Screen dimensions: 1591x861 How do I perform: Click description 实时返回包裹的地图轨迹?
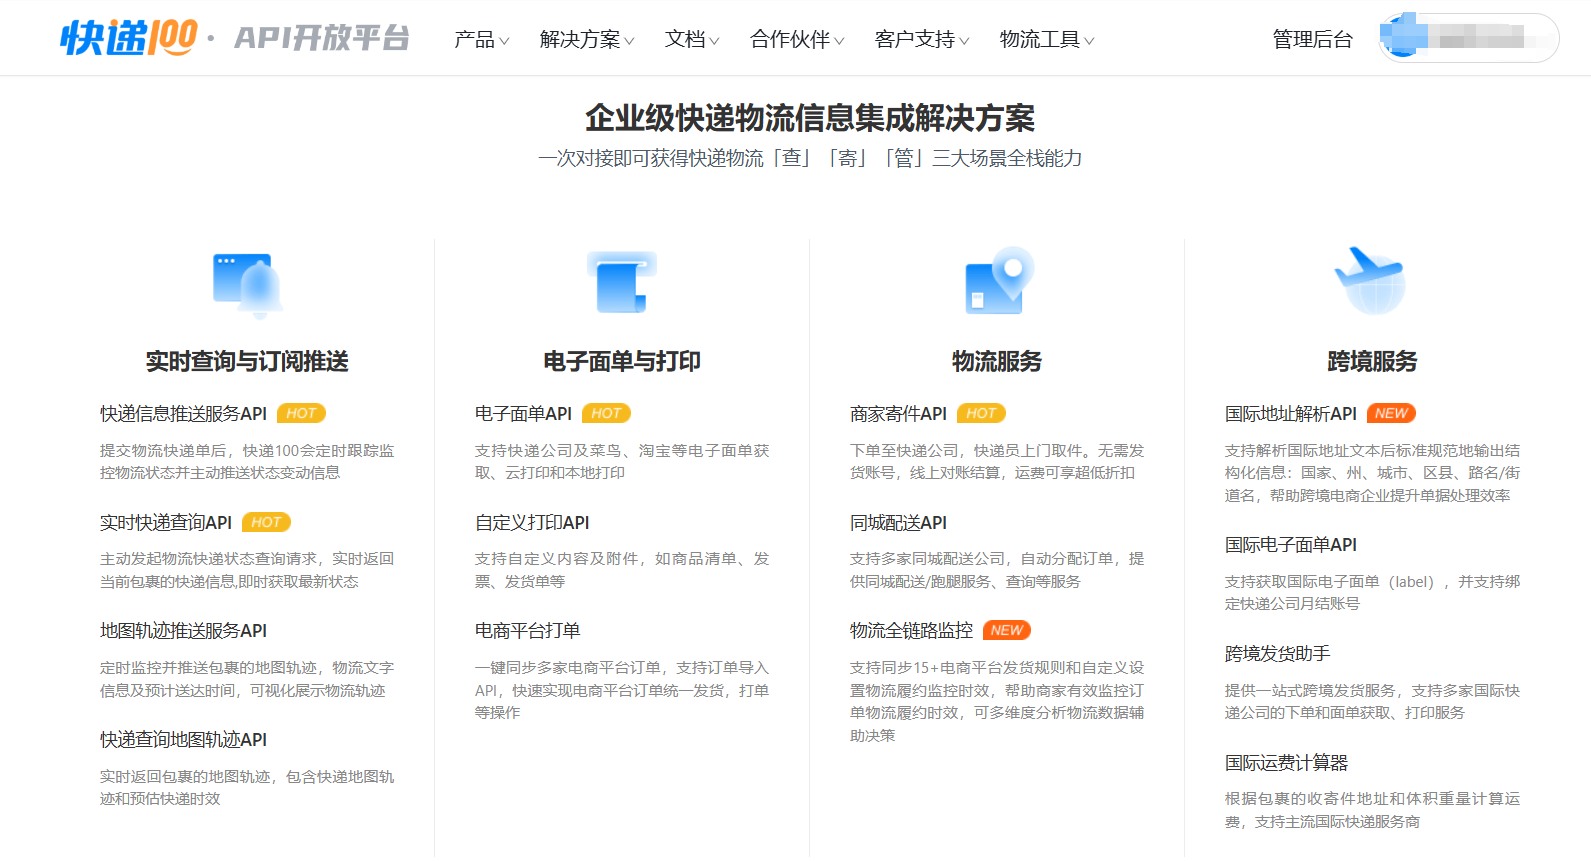coord(247,787)
